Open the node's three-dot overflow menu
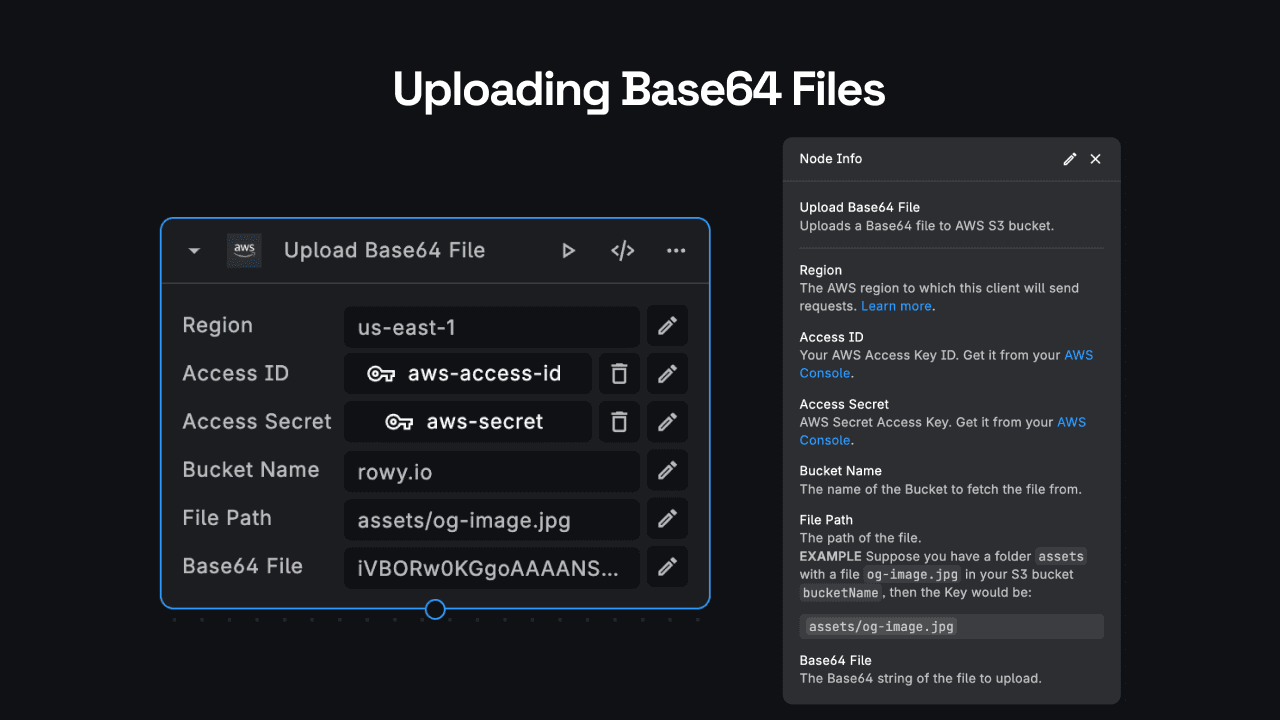Image resolution: width=1280 pixels, height=720 pixels. 676,250
